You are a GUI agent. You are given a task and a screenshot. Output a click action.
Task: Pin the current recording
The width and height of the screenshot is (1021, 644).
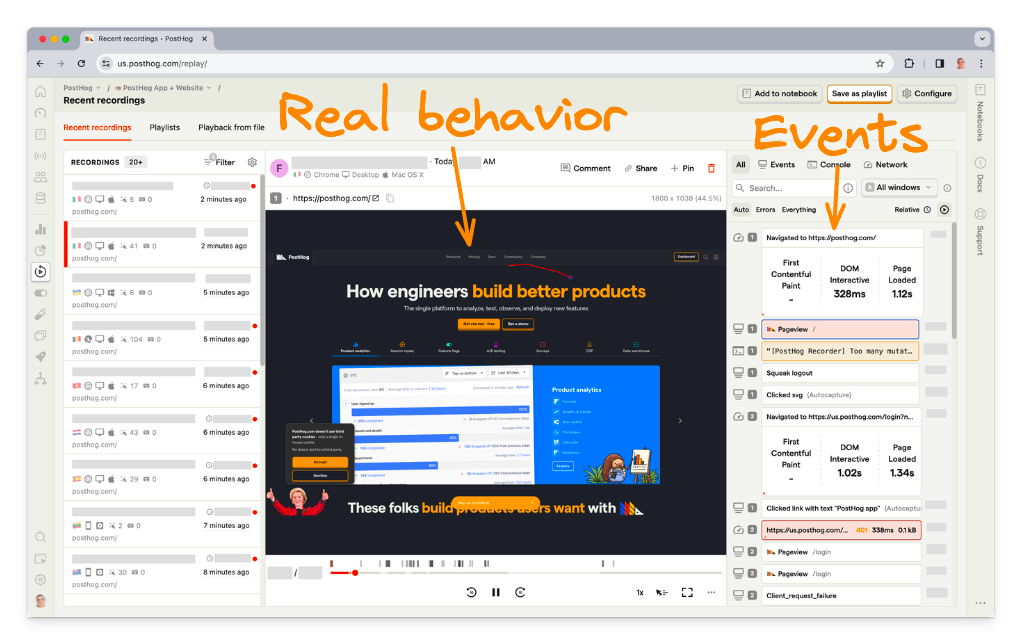click(x=682, y=168)
